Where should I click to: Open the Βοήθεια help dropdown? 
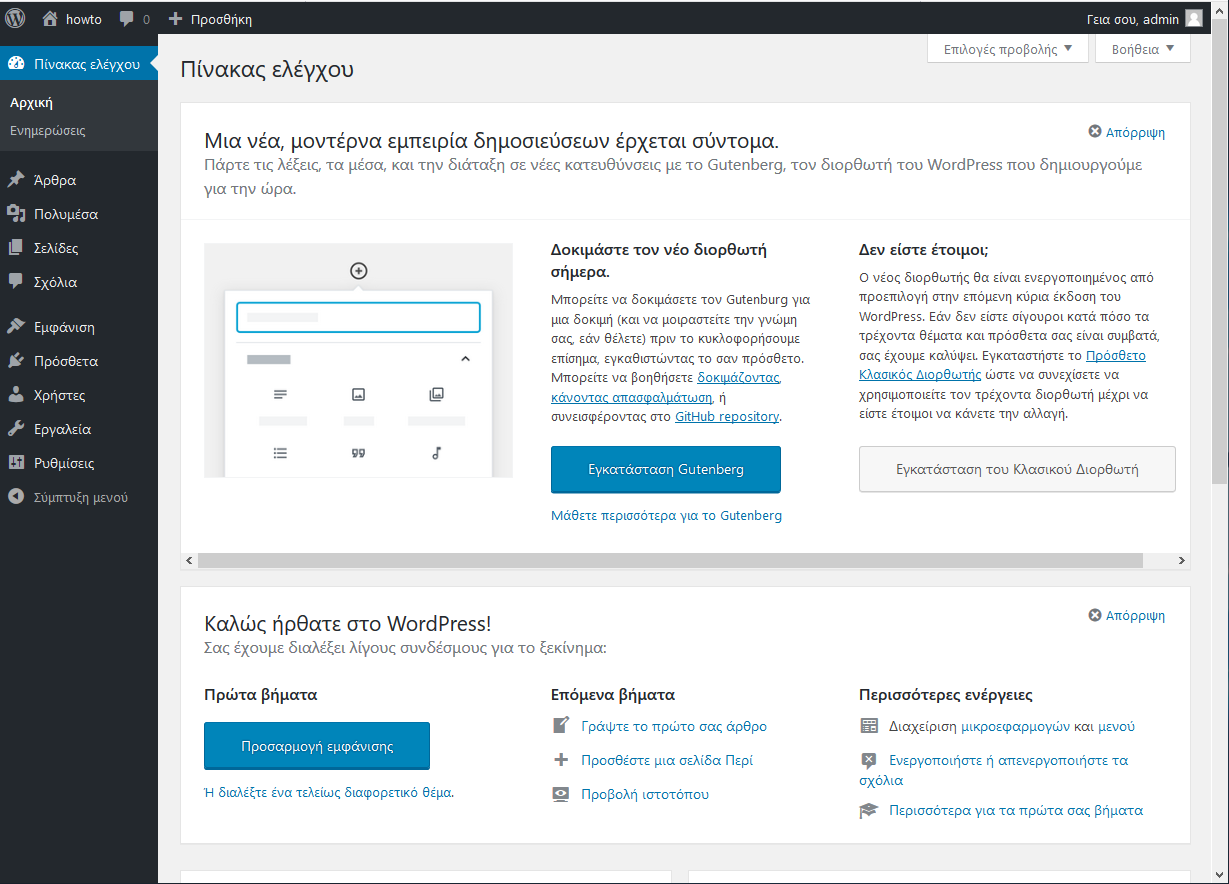pos(1143,49)
